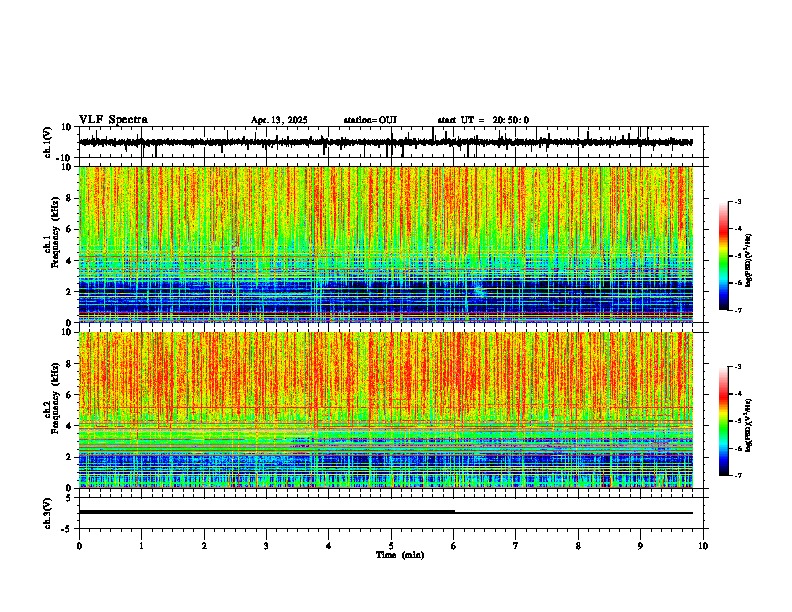This screenshot has width=792, height=612.
Task: Select the date "Apr. 13, 2025"
Action: coord(279,120)
